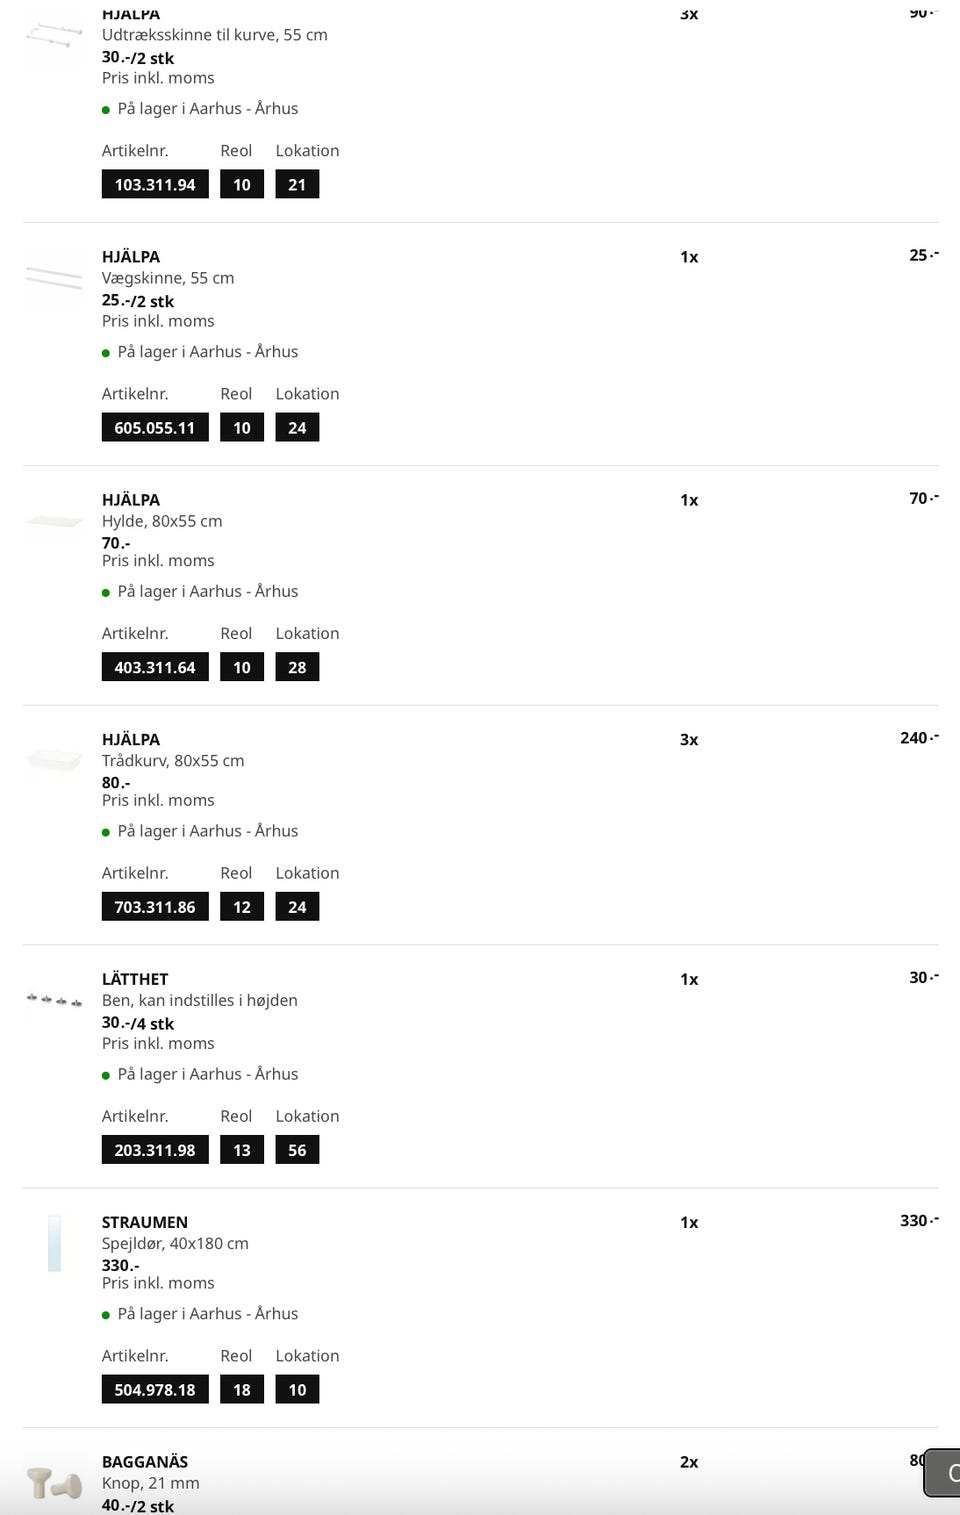Click article number 203.311.98 badge
Screen dimensions: 960x1515
pos(155,1150)
